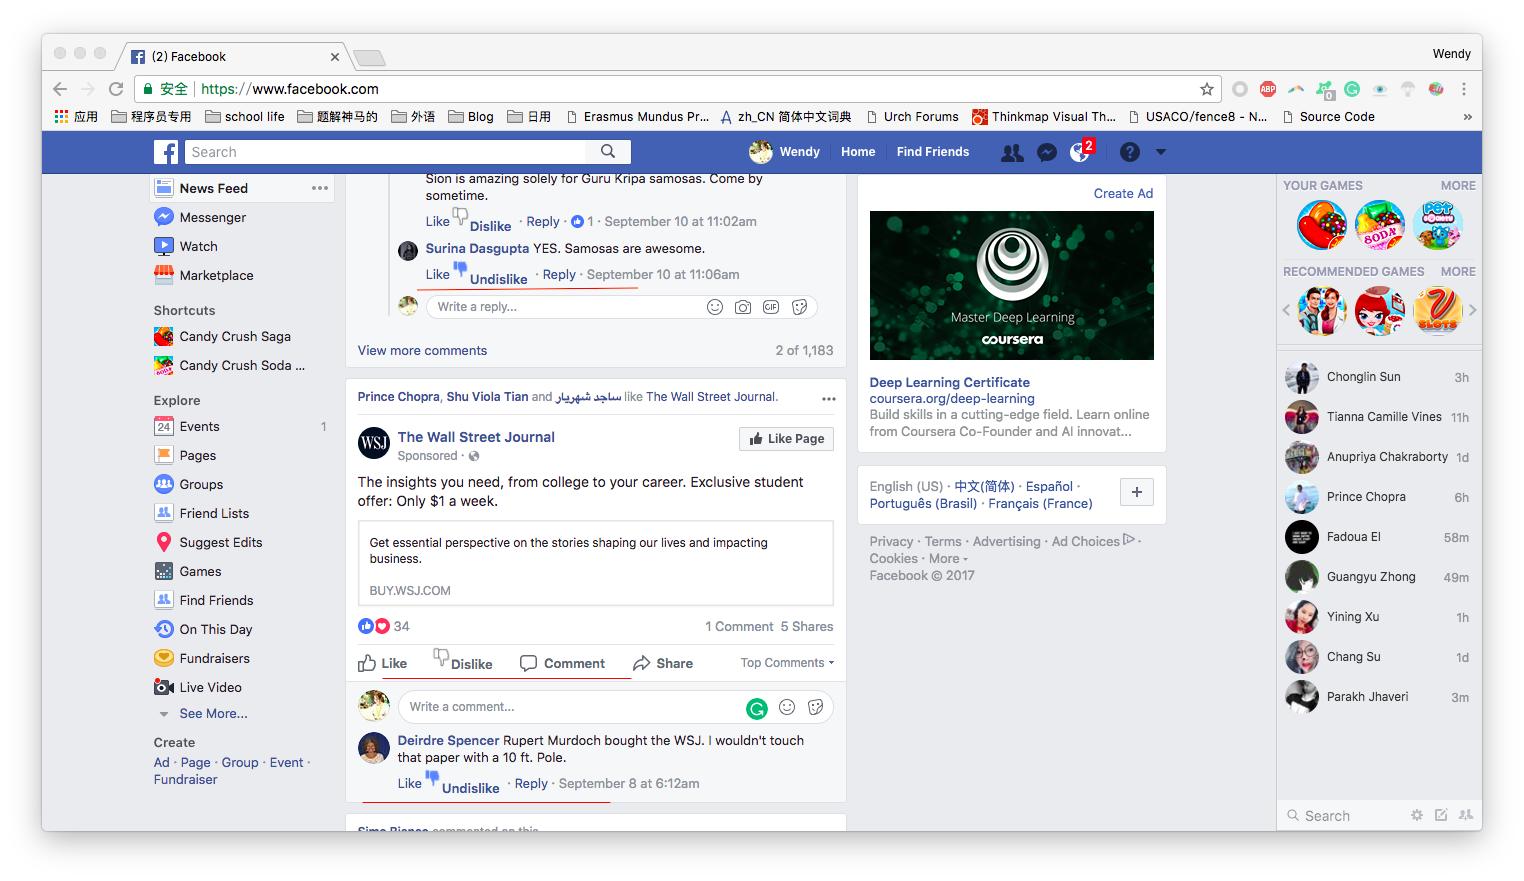This screenshot has height=881, width=1524.
Task: Attach a photo using the reply box camera icon
Action: (742, 307)
